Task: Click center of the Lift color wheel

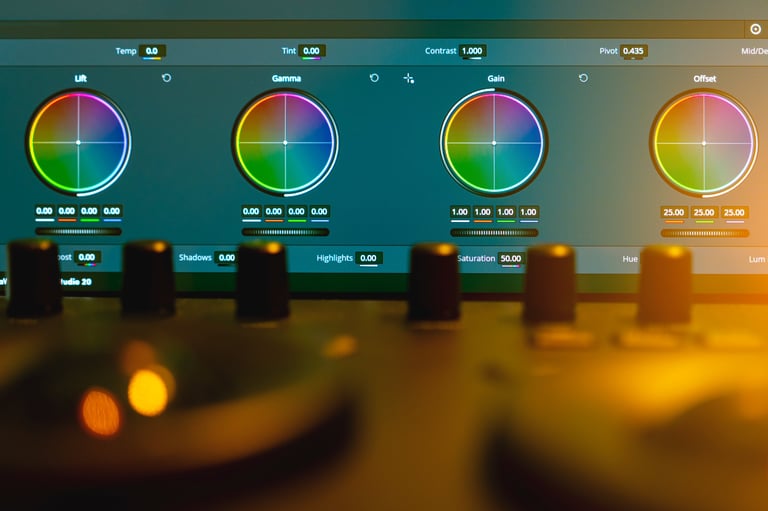Action: point(78,143)
